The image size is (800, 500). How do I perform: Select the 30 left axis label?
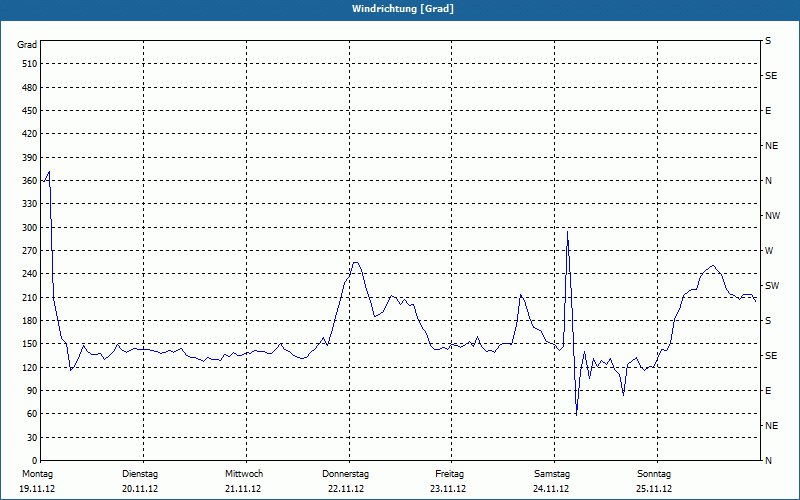click(x=32, y=437)
